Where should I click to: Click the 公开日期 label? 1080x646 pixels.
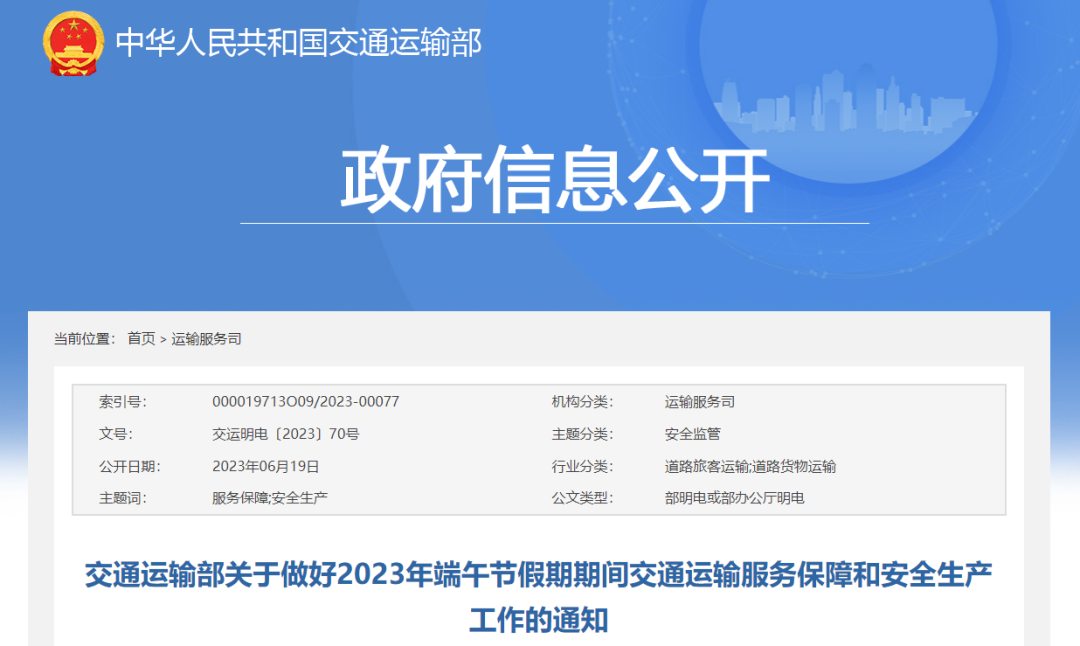(129, 466)
